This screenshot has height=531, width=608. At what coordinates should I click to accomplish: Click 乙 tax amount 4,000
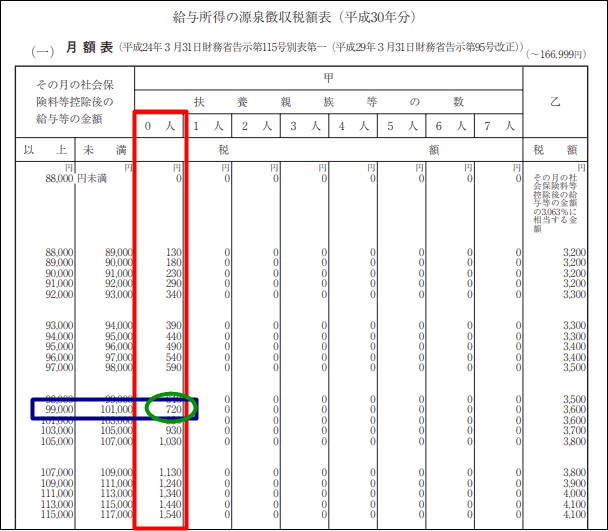pos(574,493)
